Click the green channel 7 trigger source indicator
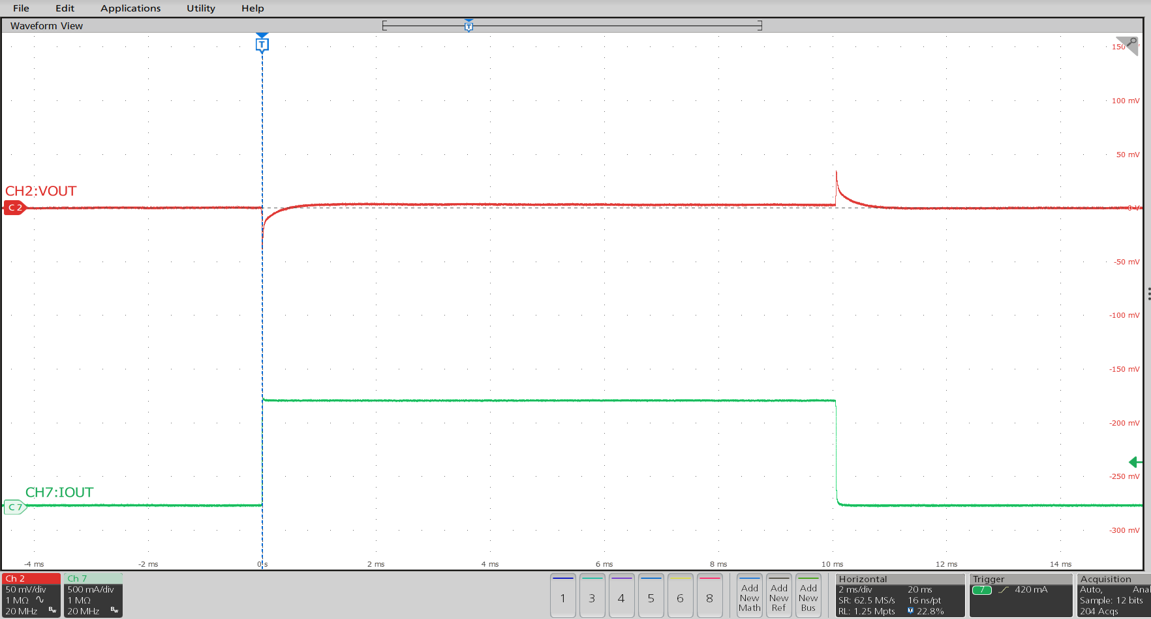This screenshot has height=619, width=1151. click(x=981, y=590)
